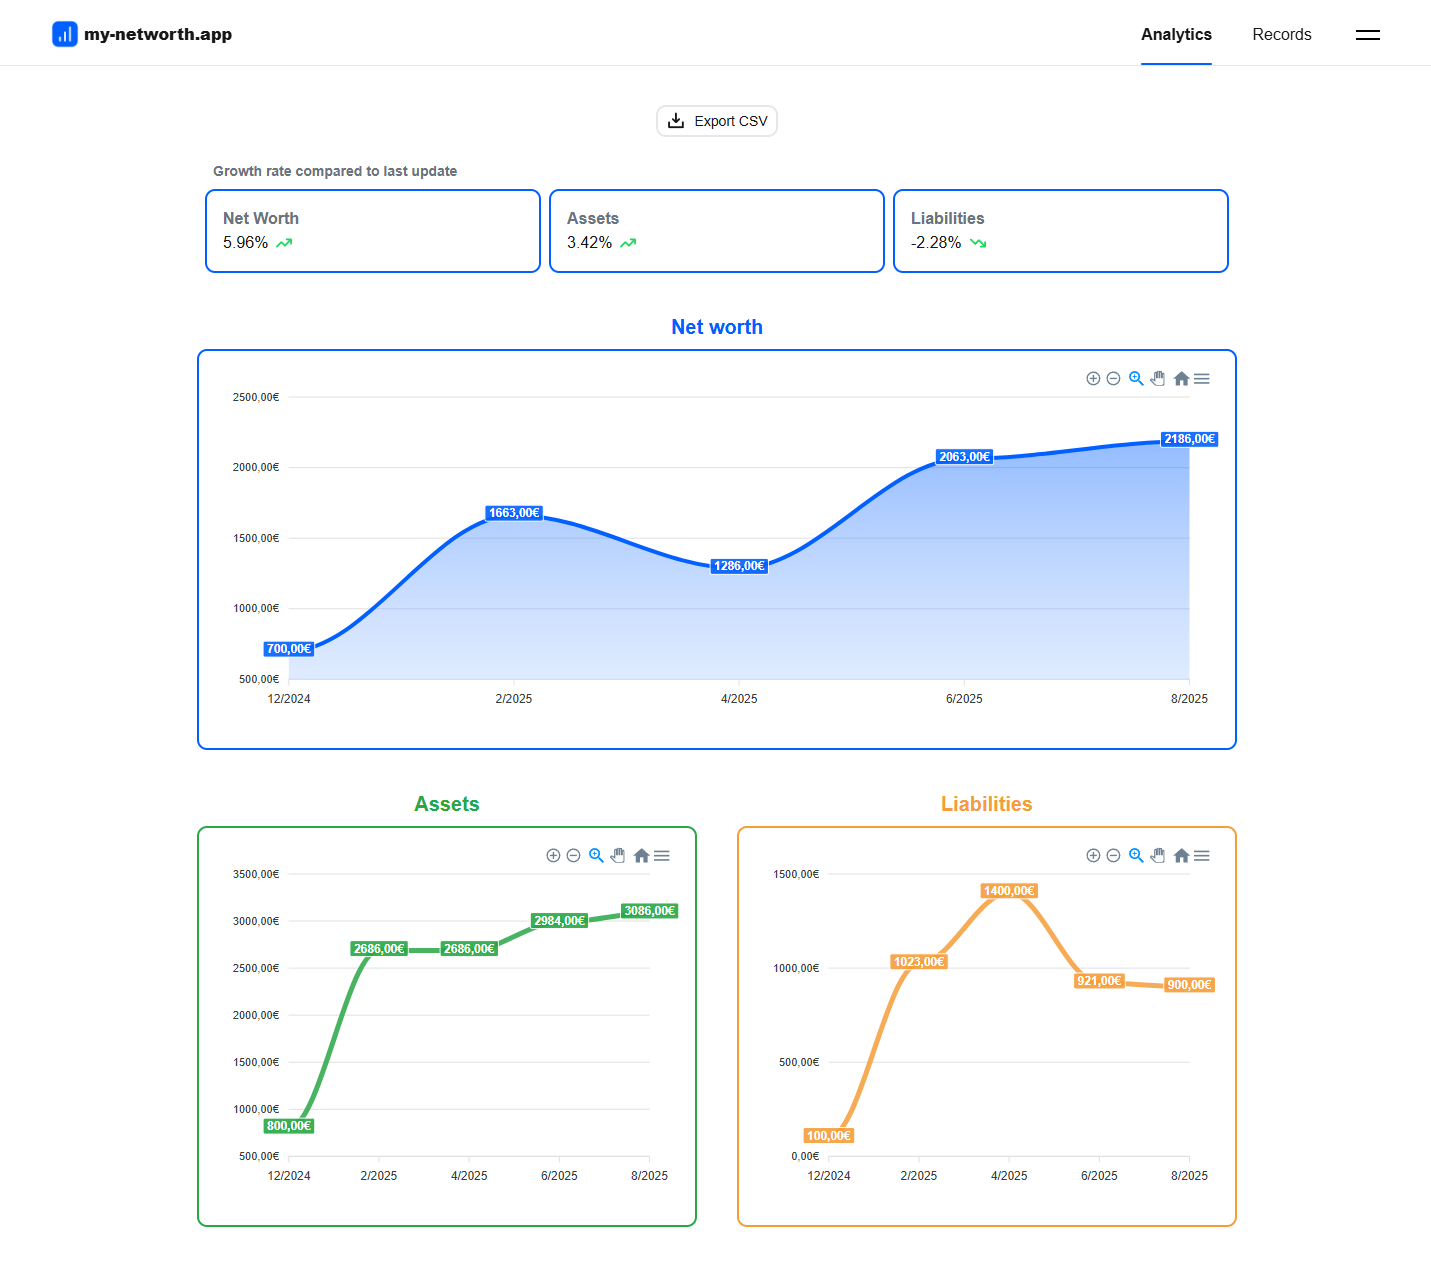Click the 2500,00€ axis label on Net worth chart
Screen dimensions: 1431x1268
click(x=256, y=397)
